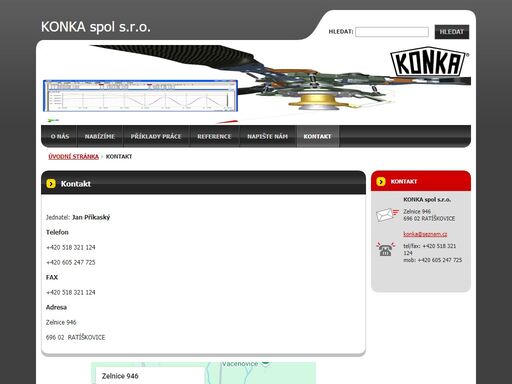Click the konka@seznam.cz email link

425,234
